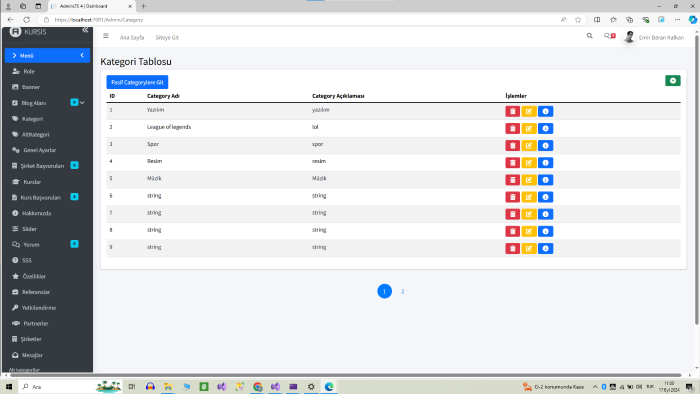The width and height of the screenshot is (700, 394).
Task: Edit the Yazılım category row
Action: [529, 111]
